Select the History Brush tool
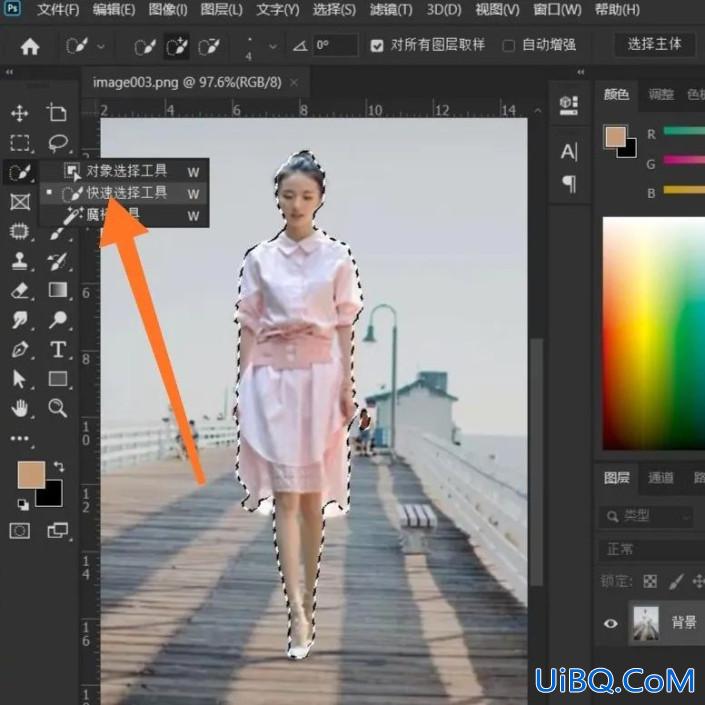705x705 pixels. pos(58,261)
